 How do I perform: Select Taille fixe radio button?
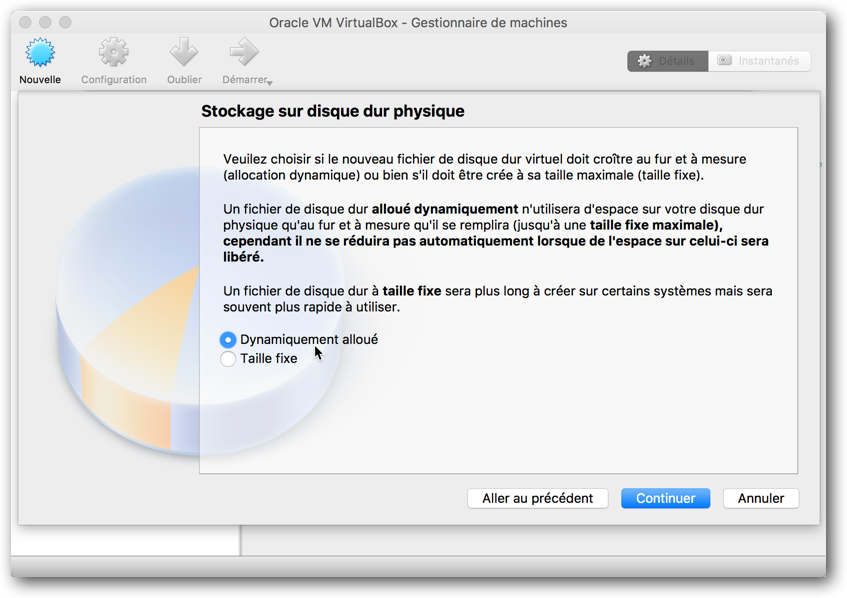click(228, 359)
